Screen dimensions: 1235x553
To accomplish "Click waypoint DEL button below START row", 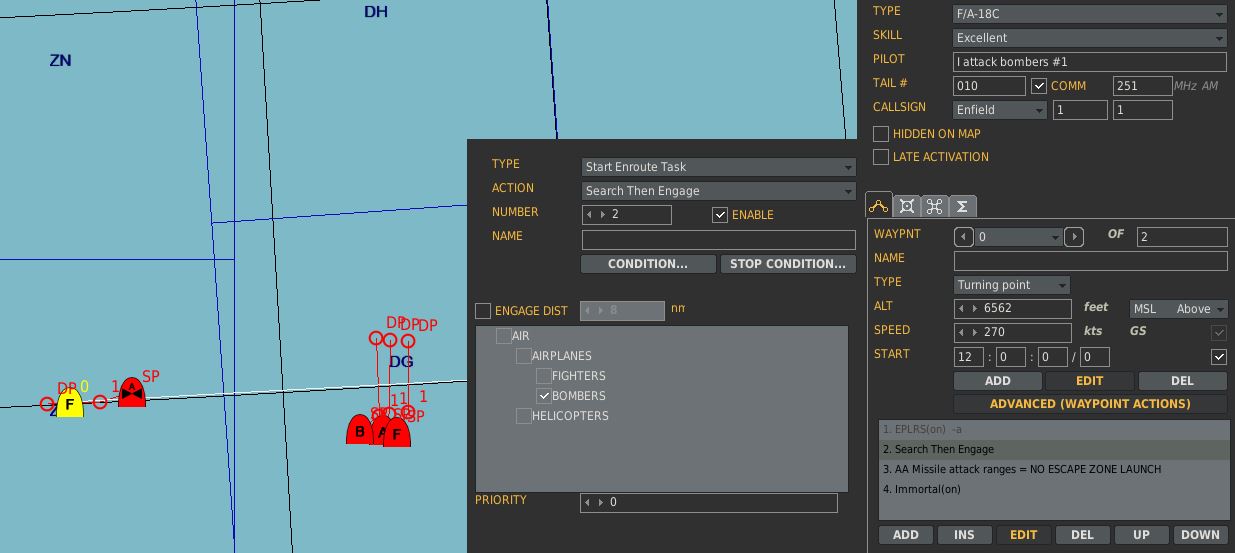I will [1182, 381].
